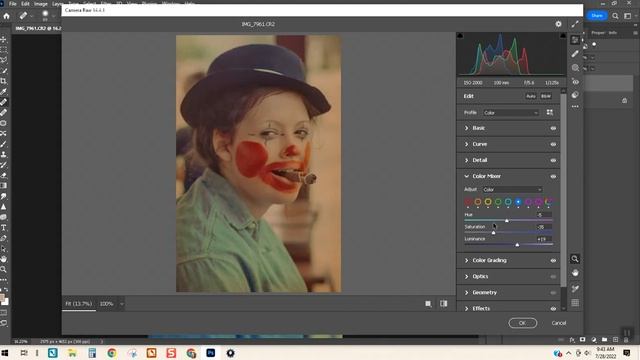
Task: Click the Luminance slider handle
Action: coord(517,244)
